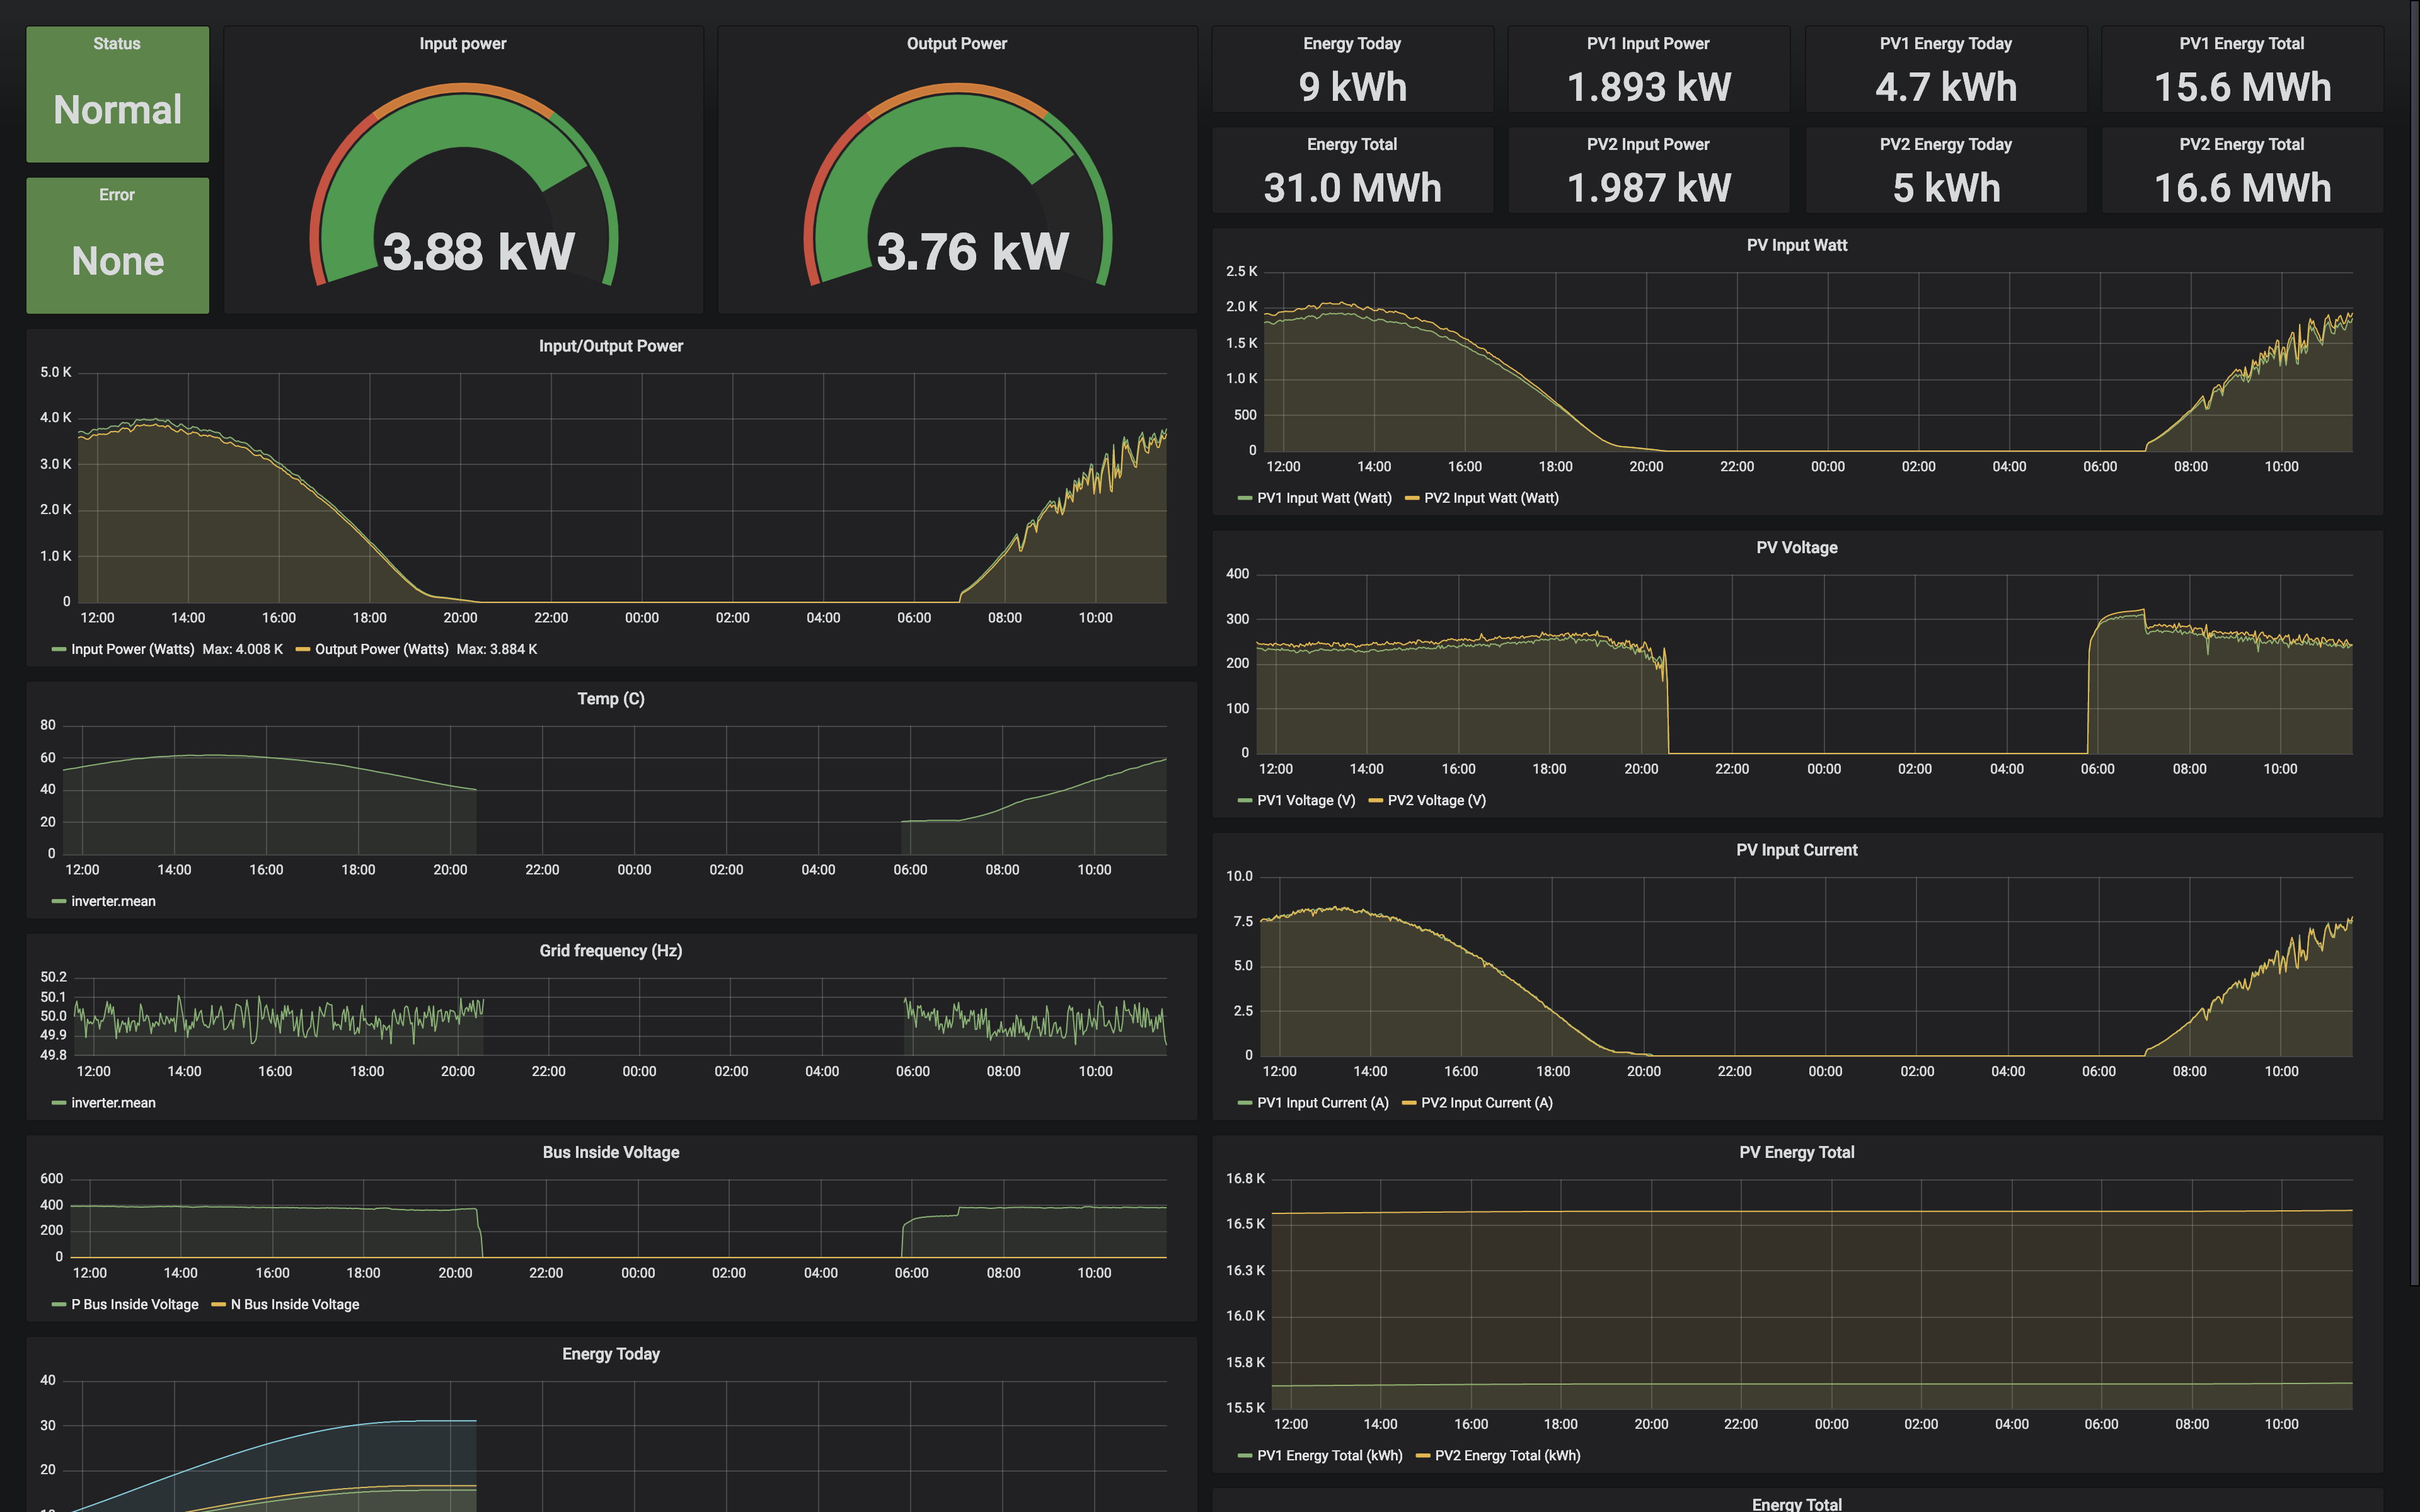Click the None error value

[x=117, y=262]
